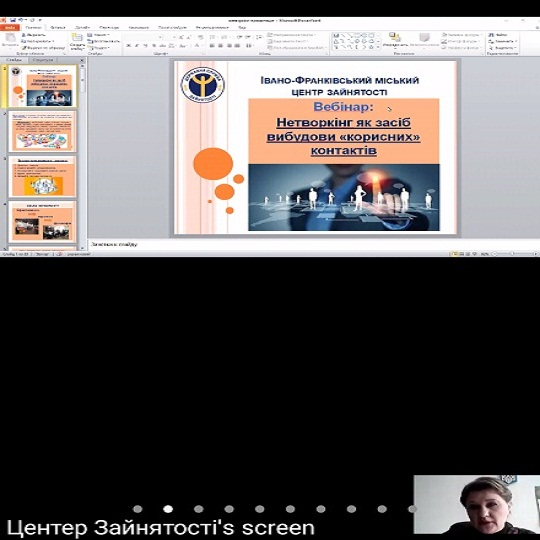Click the slide notes field below the slide
Screen dimensions: 540x540
pyautogui.click(x=313, y=245)
